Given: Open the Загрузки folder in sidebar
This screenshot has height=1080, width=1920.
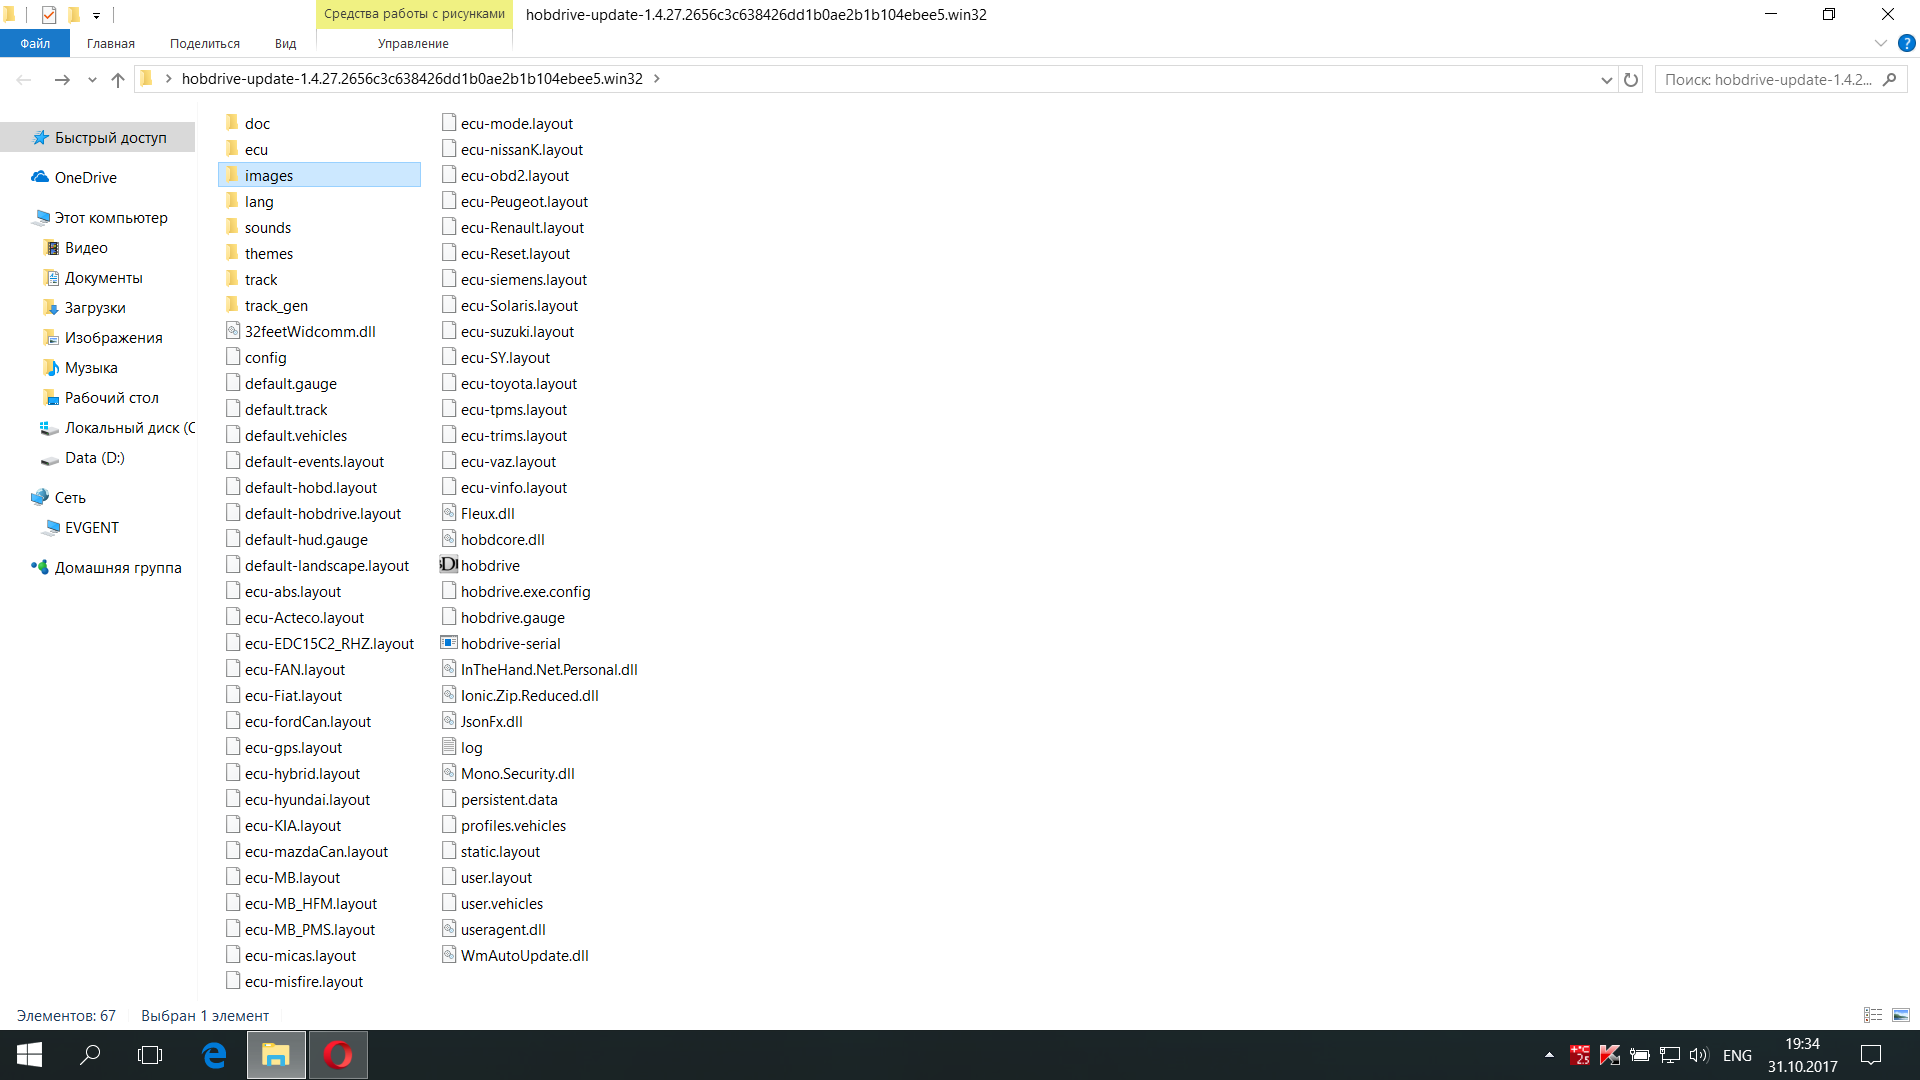Looking at the screenshot, I should 95,307.
